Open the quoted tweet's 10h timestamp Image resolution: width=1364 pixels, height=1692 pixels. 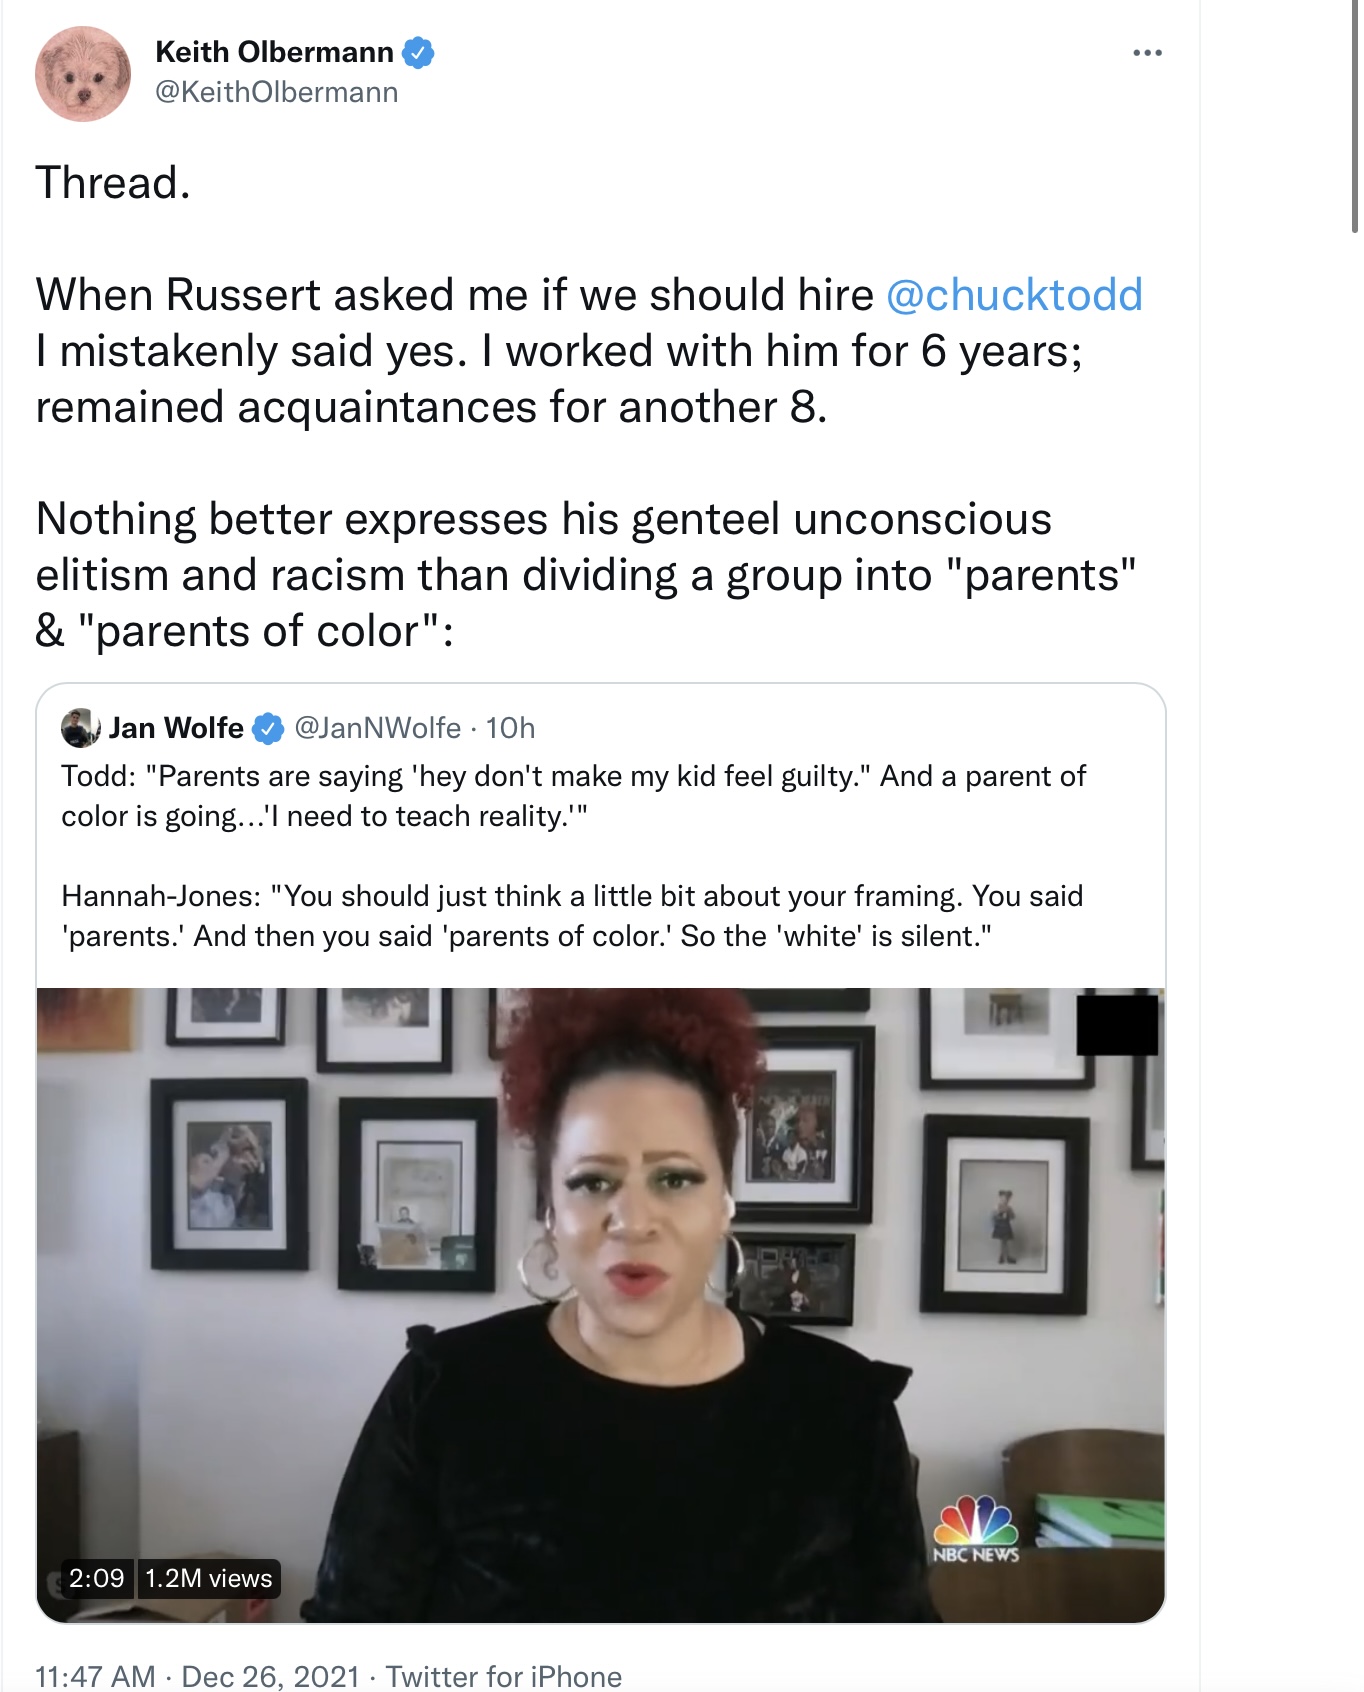[x=510, y=728]
